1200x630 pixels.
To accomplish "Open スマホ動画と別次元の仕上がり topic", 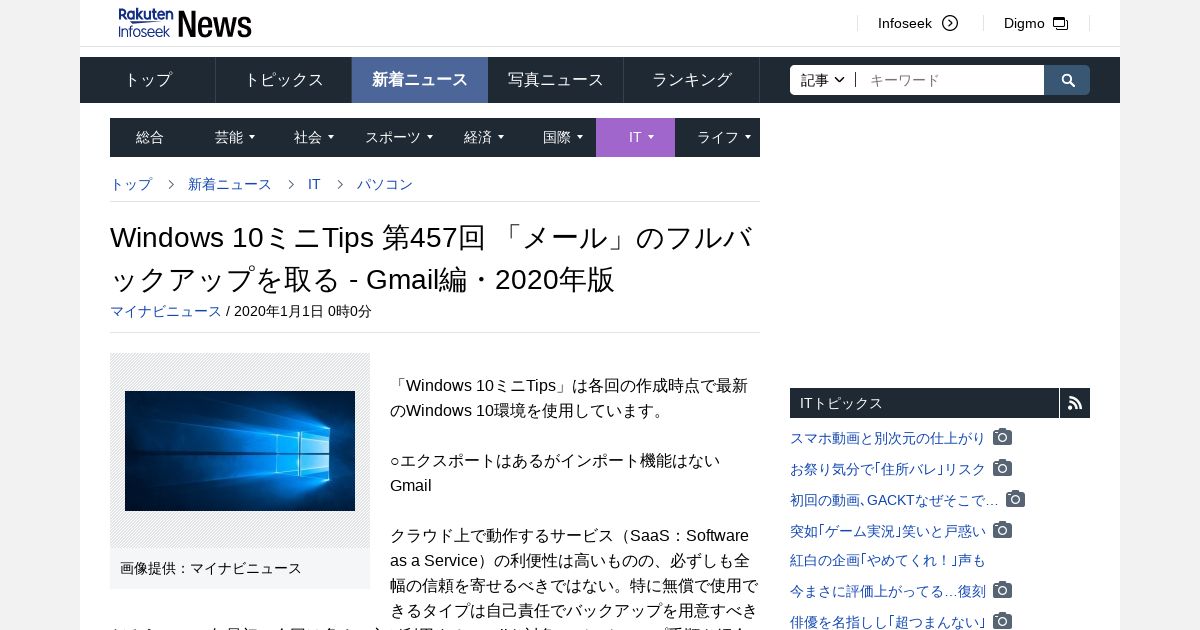I will point(888,438).
